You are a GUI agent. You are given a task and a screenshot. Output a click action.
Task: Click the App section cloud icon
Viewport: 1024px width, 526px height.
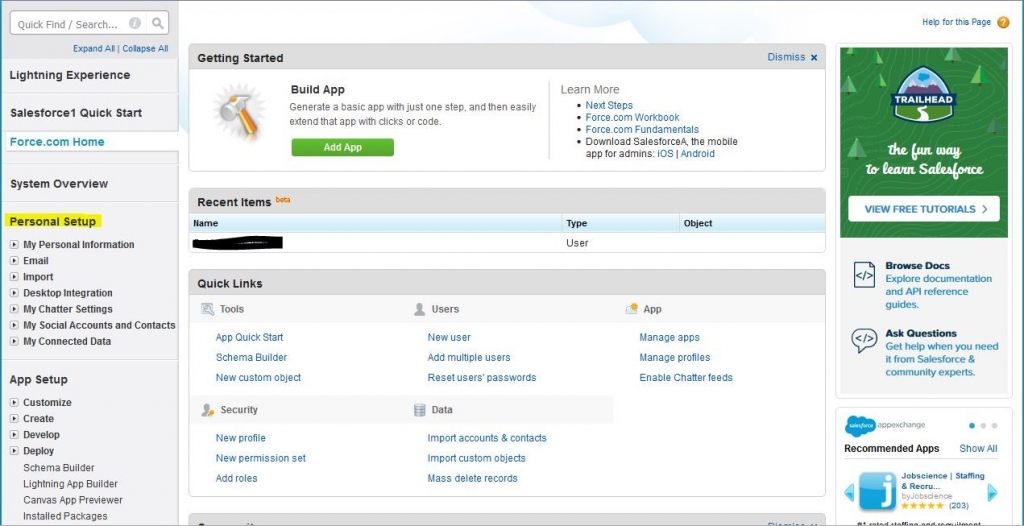click(x=631, y=309)
